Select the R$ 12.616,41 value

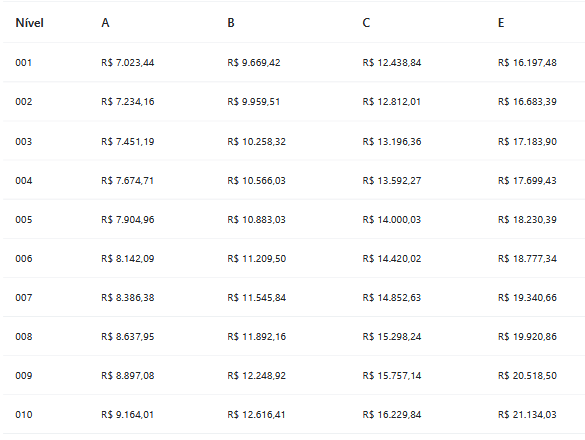pyautogui.click(x=256, y=415)
